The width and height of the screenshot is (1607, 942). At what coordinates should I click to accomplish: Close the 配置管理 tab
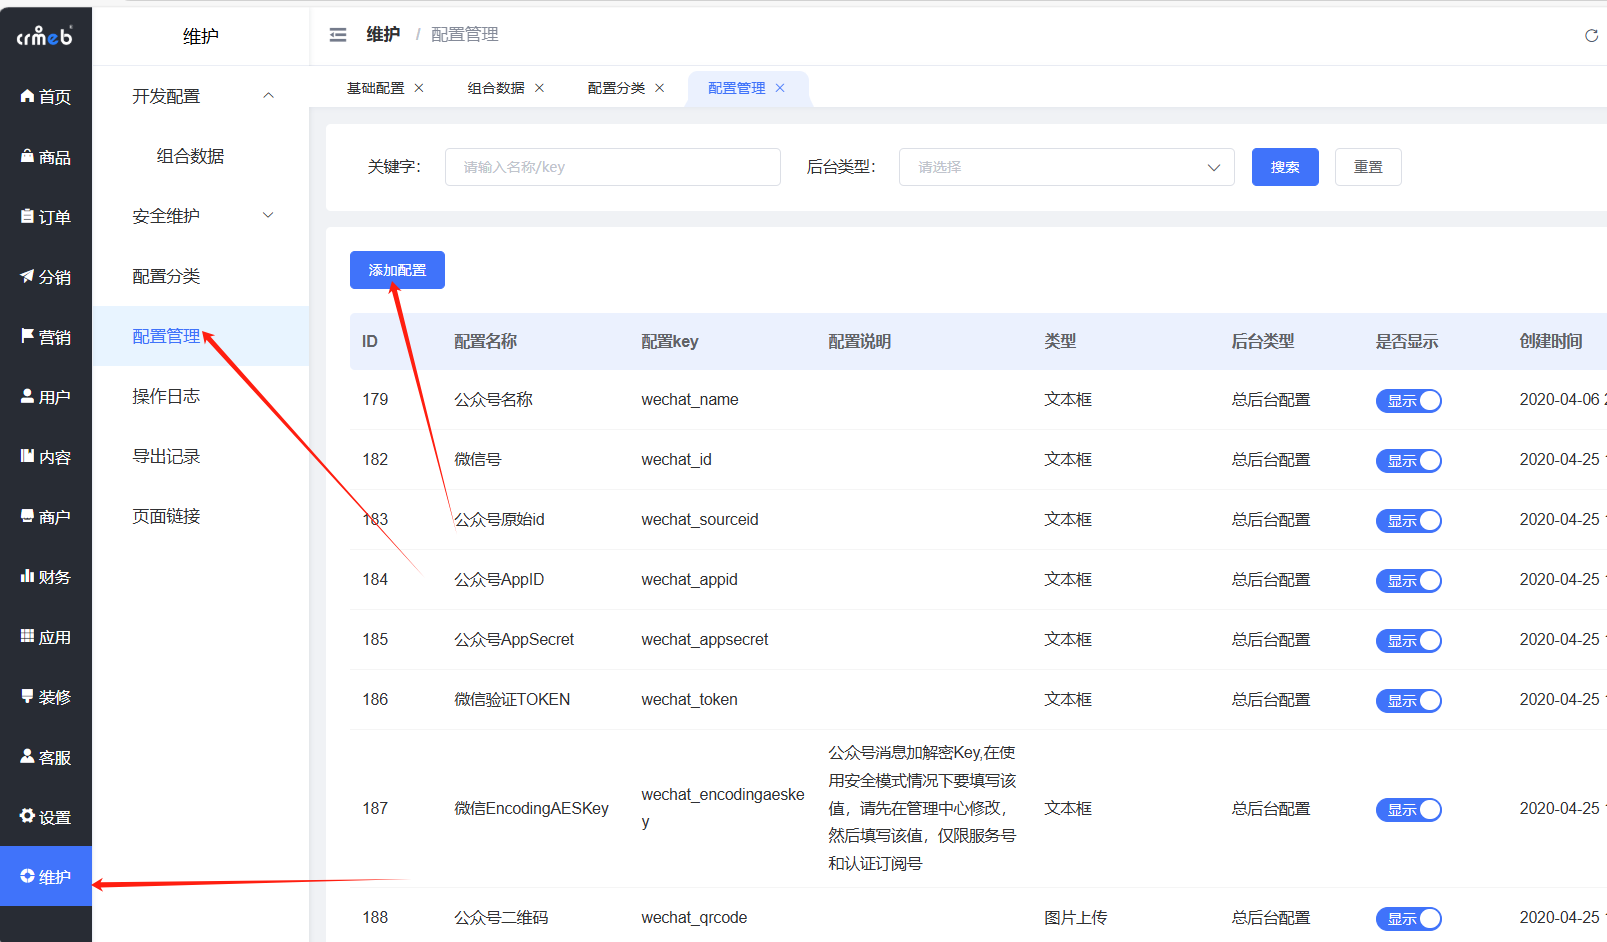click(780, 88)
